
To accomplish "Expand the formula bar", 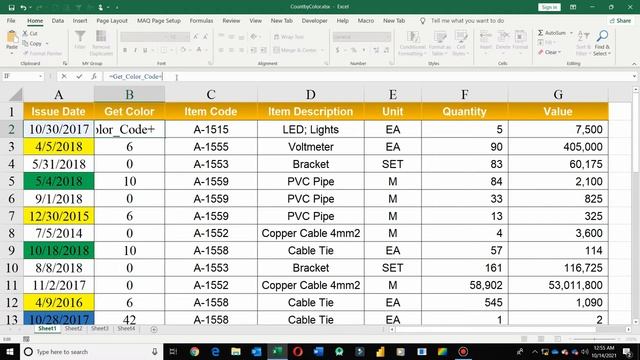I will click(634, 76).
